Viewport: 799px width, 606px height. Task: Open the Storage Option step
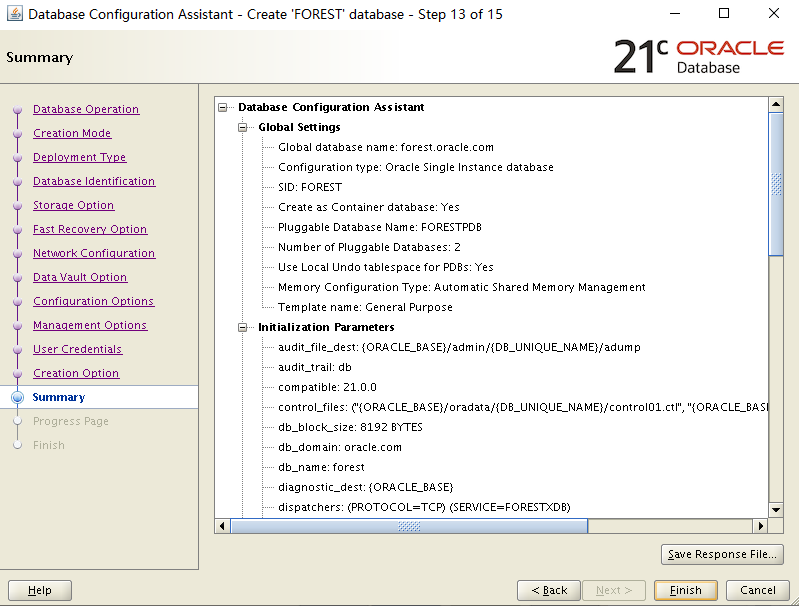[x=73, y=206]
